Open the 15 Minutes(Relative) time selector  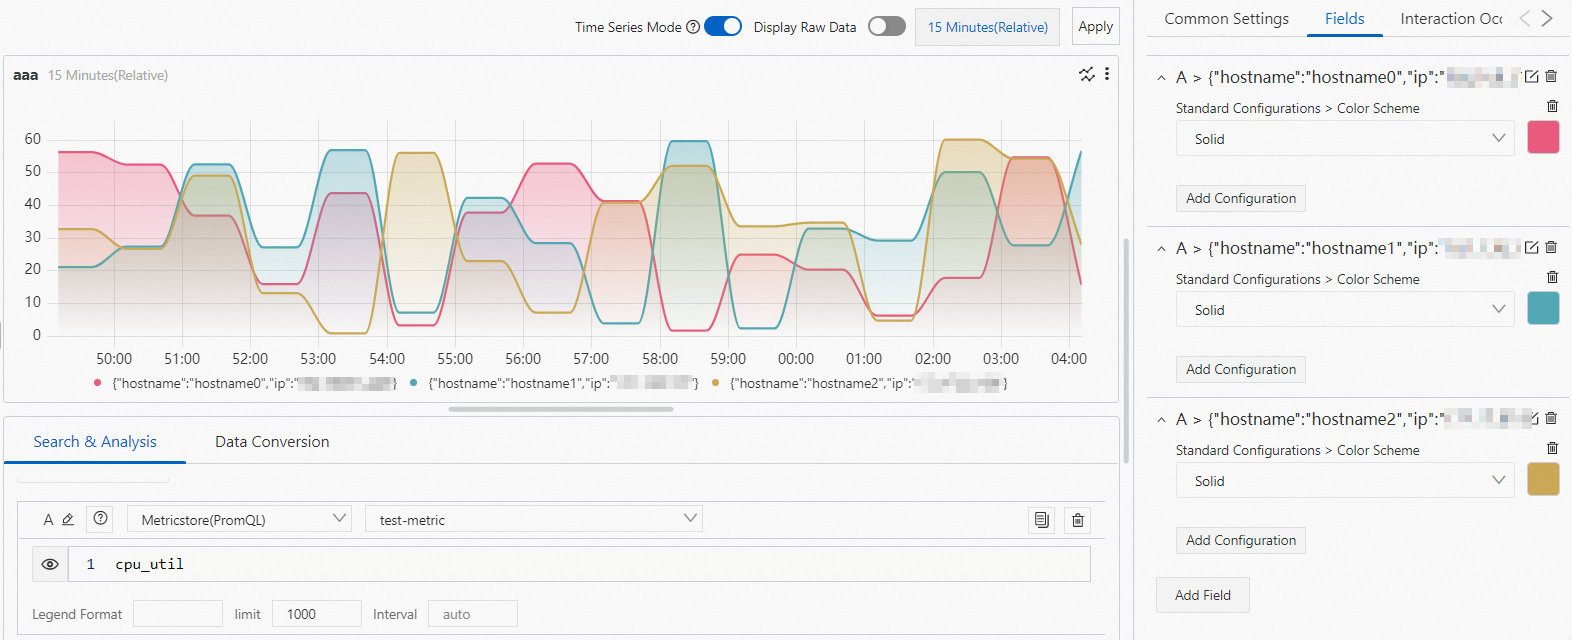988,27
